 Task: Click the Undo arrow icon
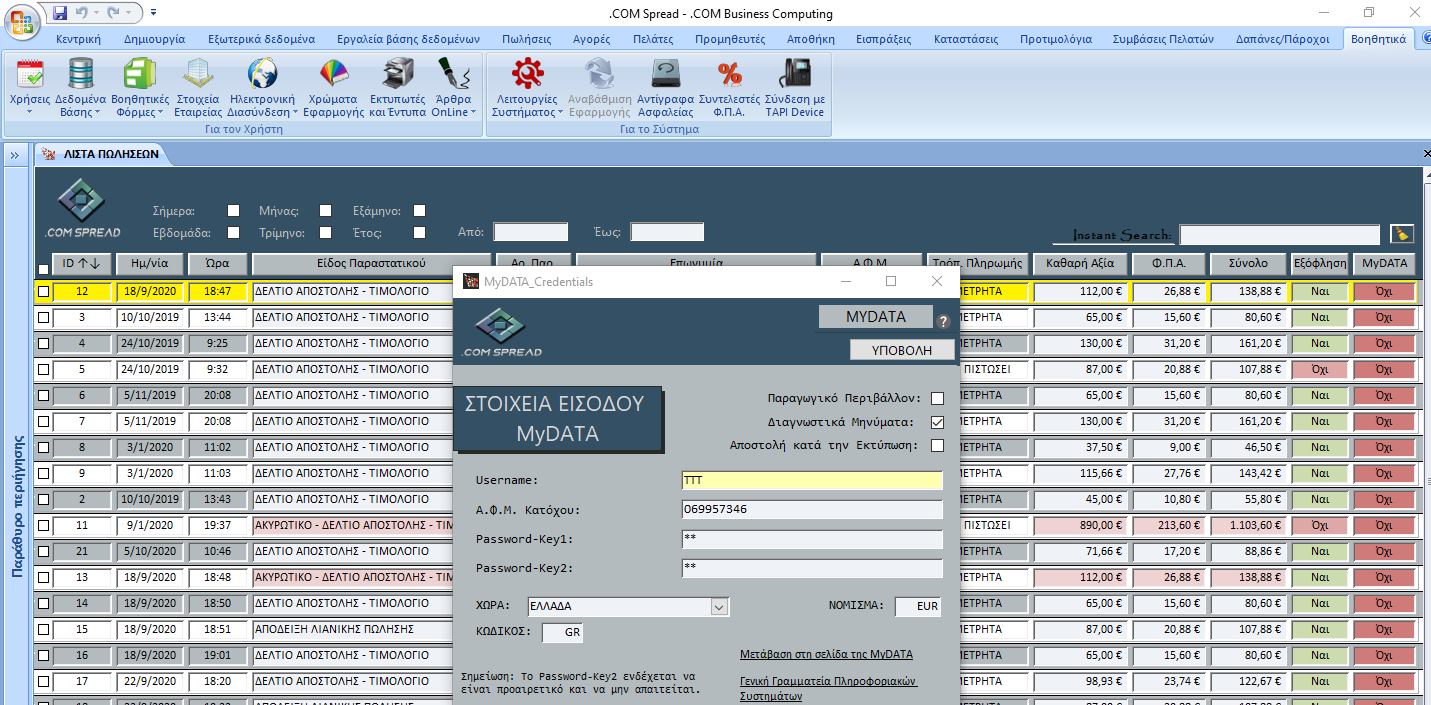coord(82,13)
